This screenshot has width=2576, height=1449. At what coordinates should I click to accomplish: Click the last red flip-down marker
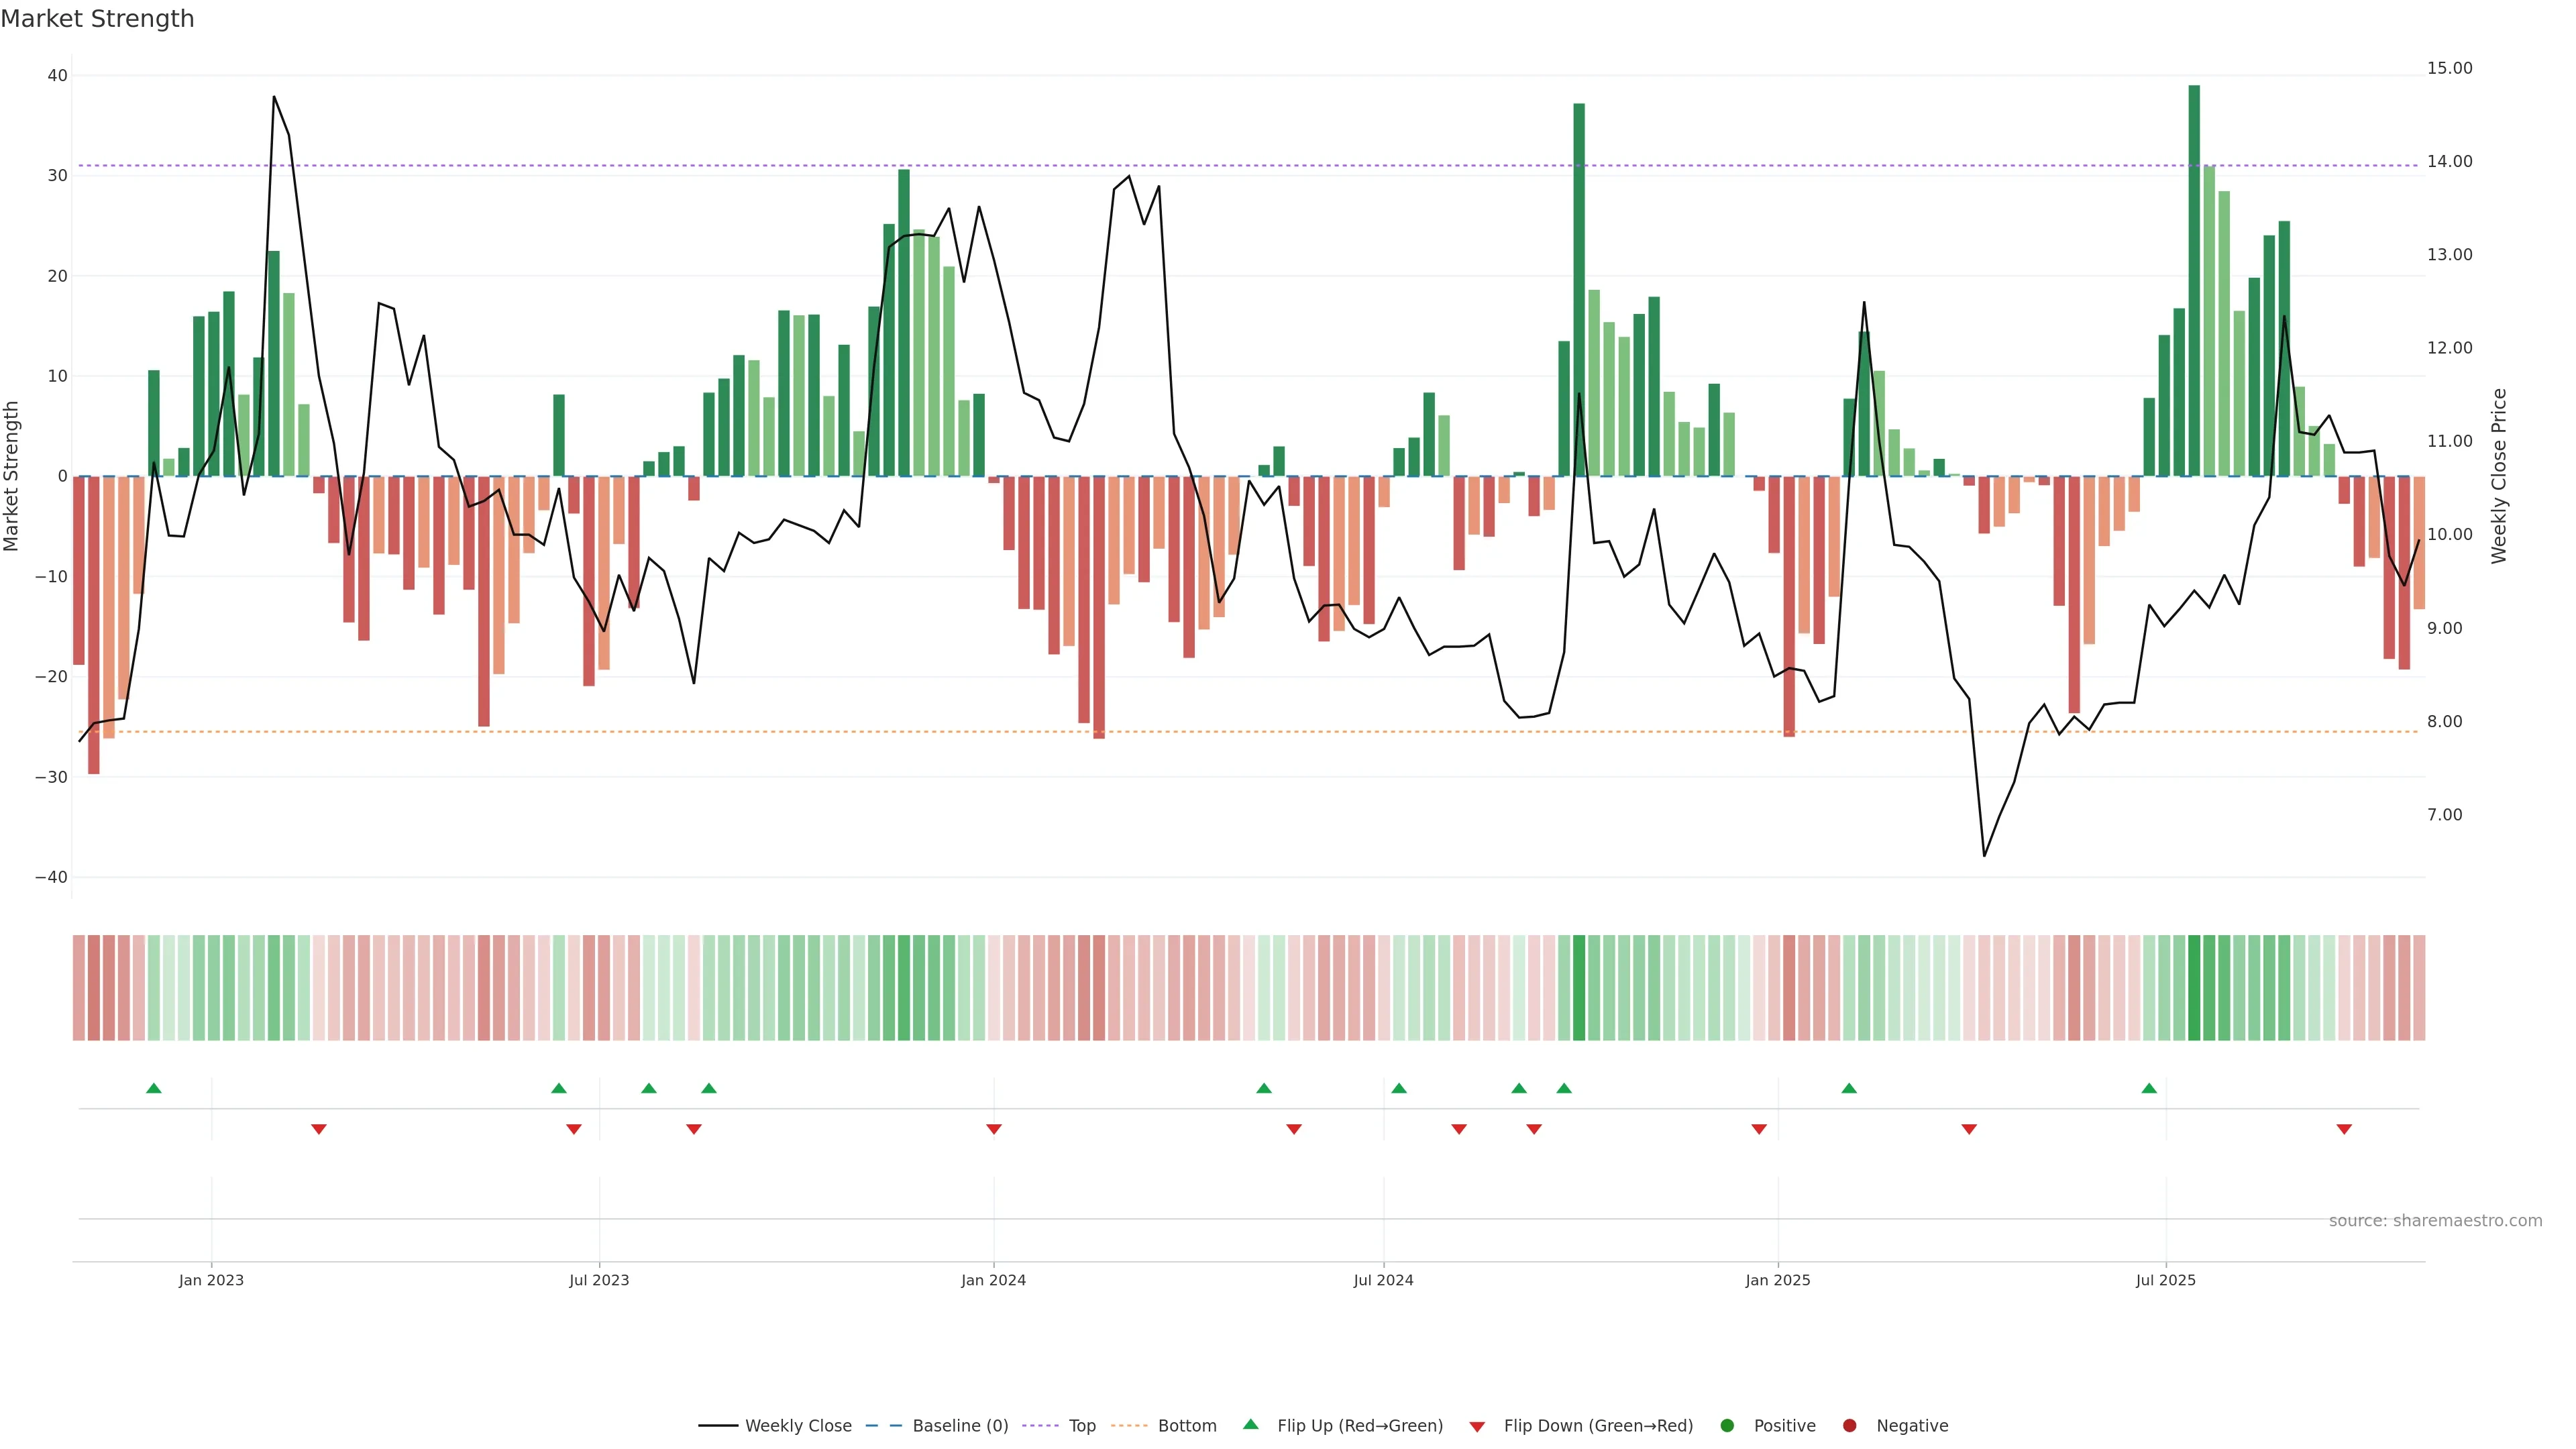point(2344,1129)
